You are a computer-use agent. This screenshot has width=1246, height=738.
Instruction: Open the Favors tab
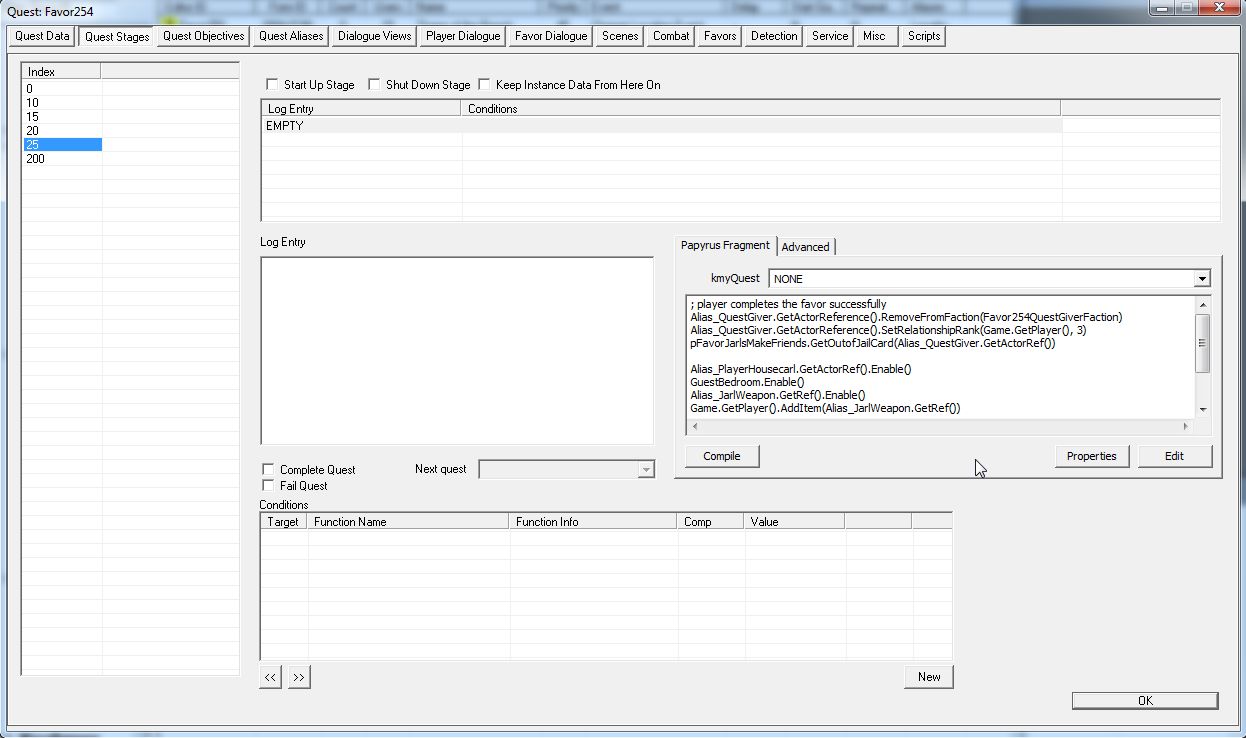tap(720, 36)
